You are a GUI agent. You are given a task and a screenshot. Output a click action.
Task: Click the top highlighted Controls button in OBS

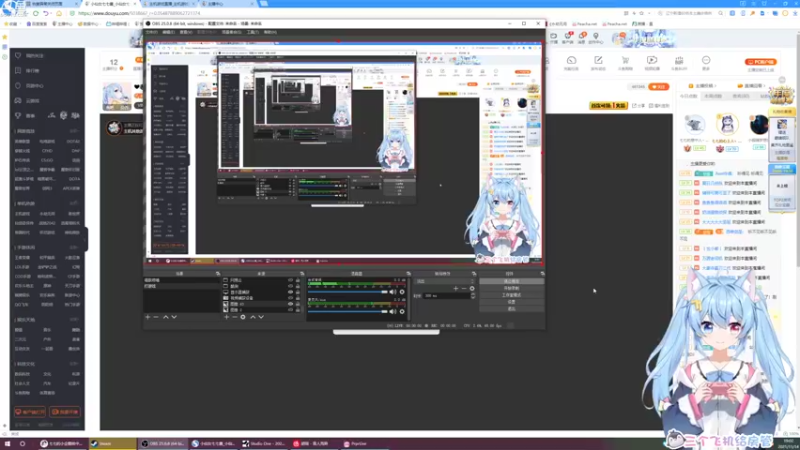coord(511,281)
